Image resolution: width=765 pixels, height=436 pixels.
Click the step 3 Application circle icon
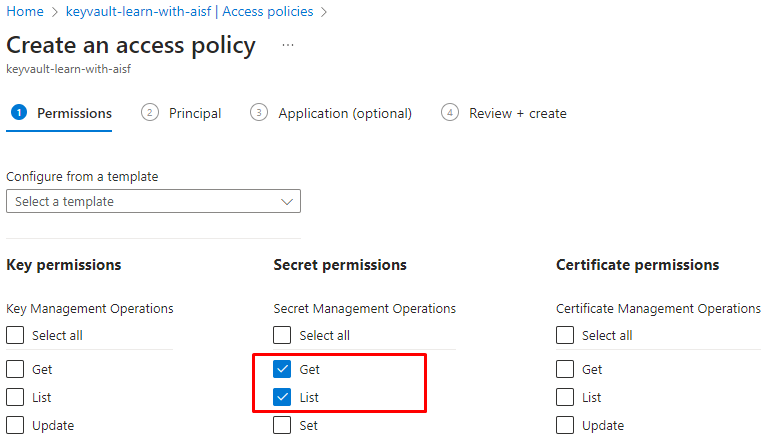pyautogui.click(x=259, y=113)
